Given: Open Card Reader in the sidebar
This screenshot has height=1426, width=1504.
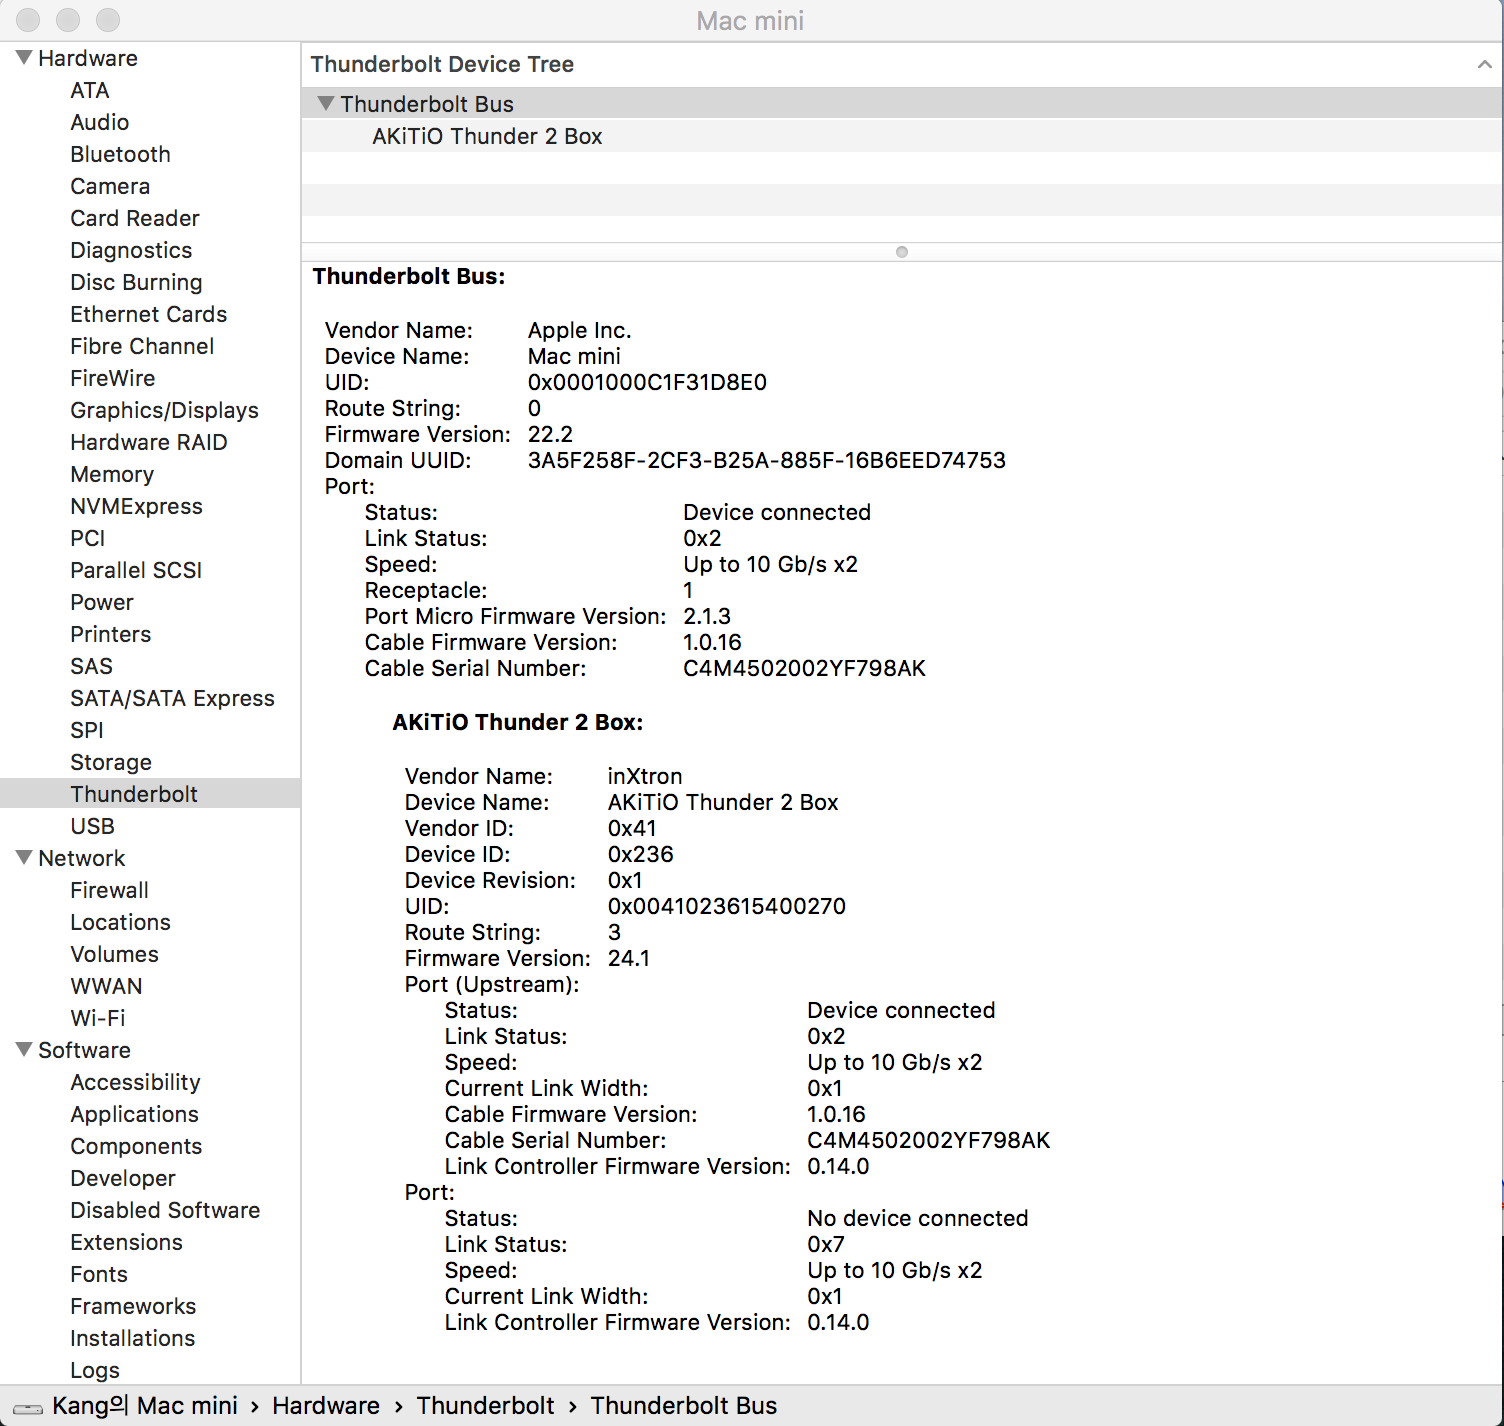Looking at the screenshot, I should click(x=135, y=218).
